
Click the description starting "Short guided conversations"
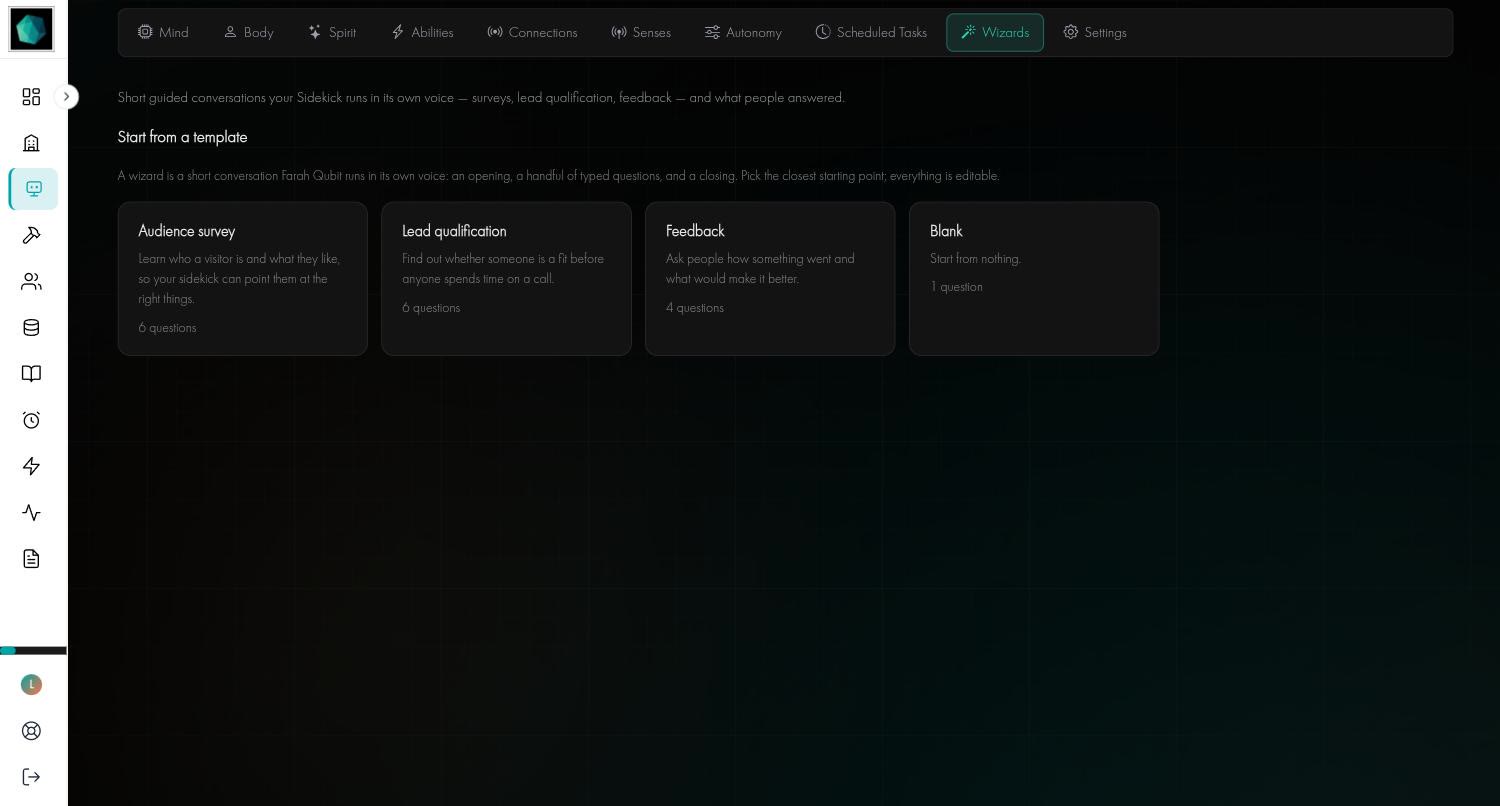[481, 98]
